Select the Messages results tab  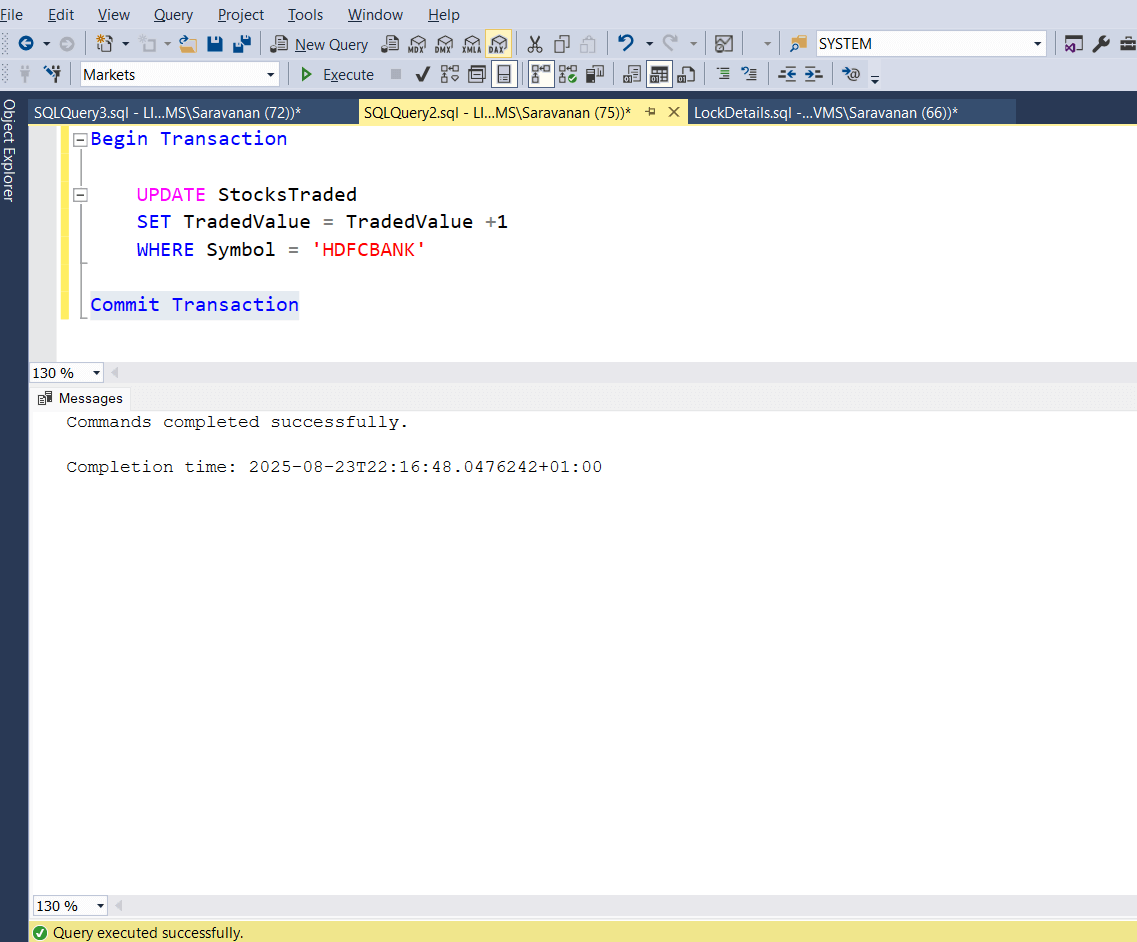click(80, 398)
